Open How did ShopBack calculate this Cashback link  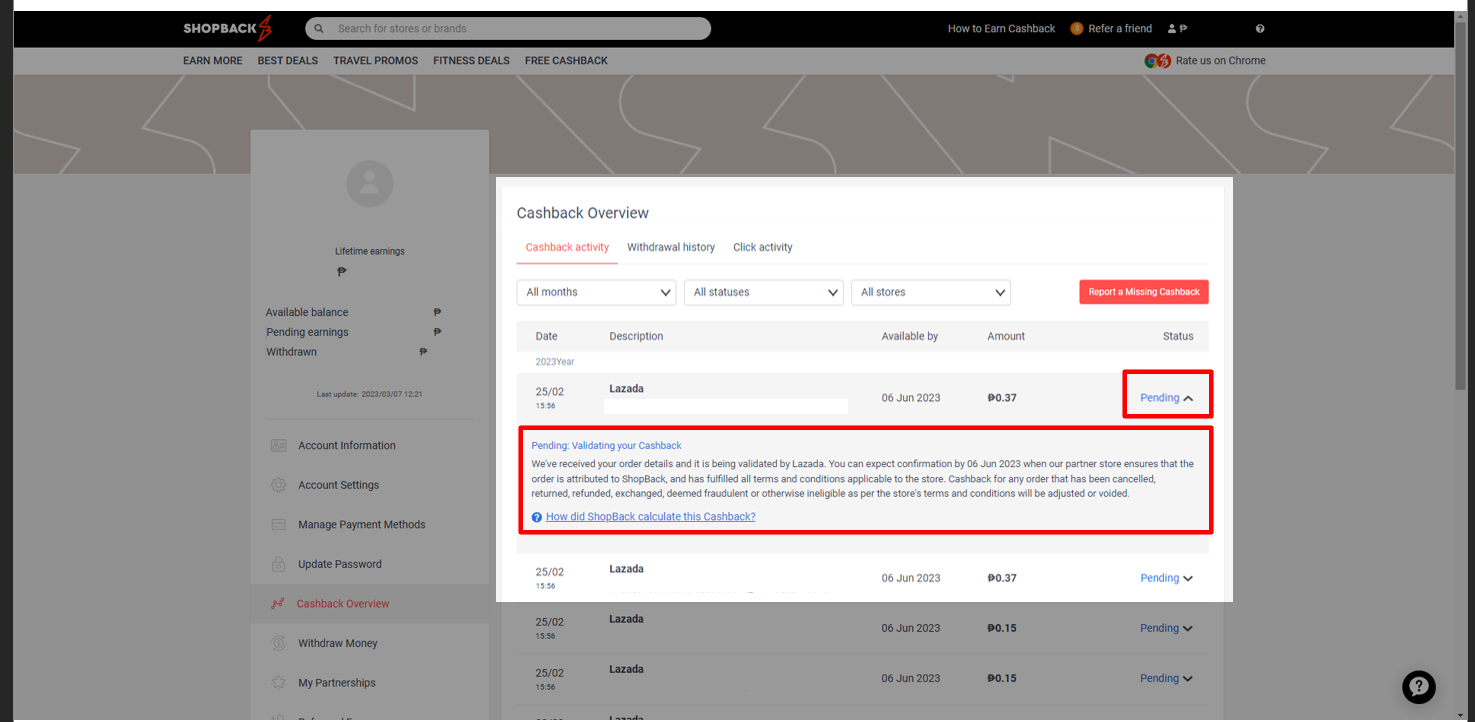(651, 517)
